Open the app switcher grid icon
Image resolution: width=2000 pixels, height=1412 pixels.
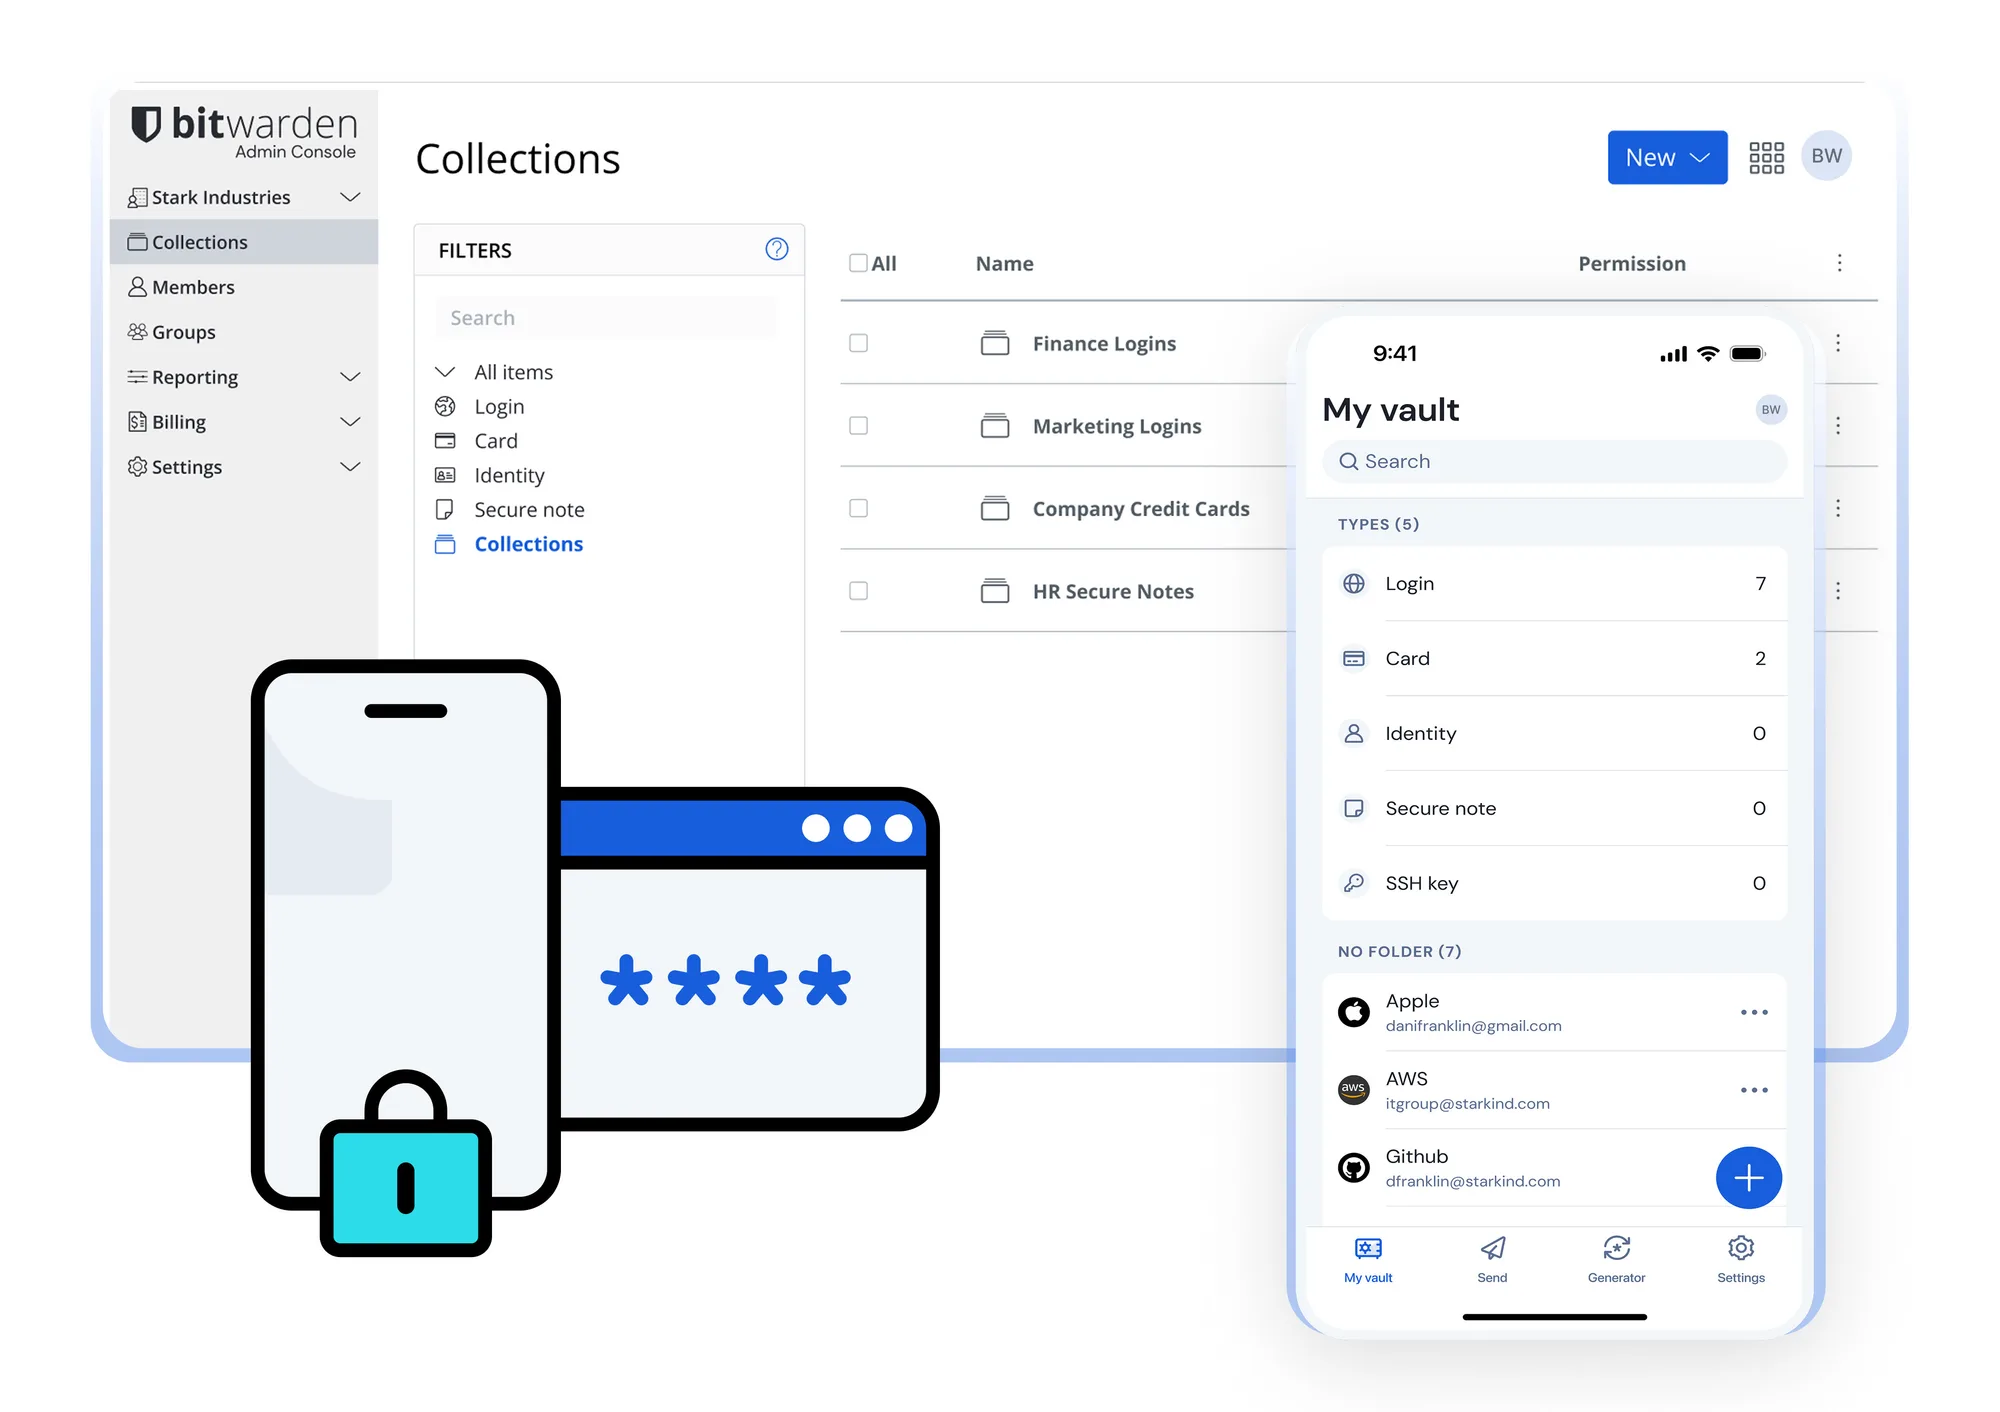pos(1766,157)
